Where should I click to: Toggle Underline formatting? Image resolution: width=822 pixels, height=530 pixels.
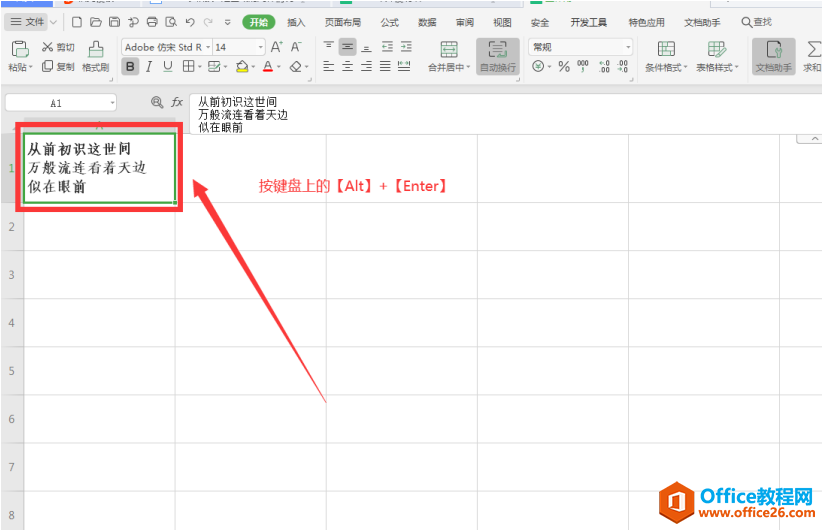click(168, 67)
